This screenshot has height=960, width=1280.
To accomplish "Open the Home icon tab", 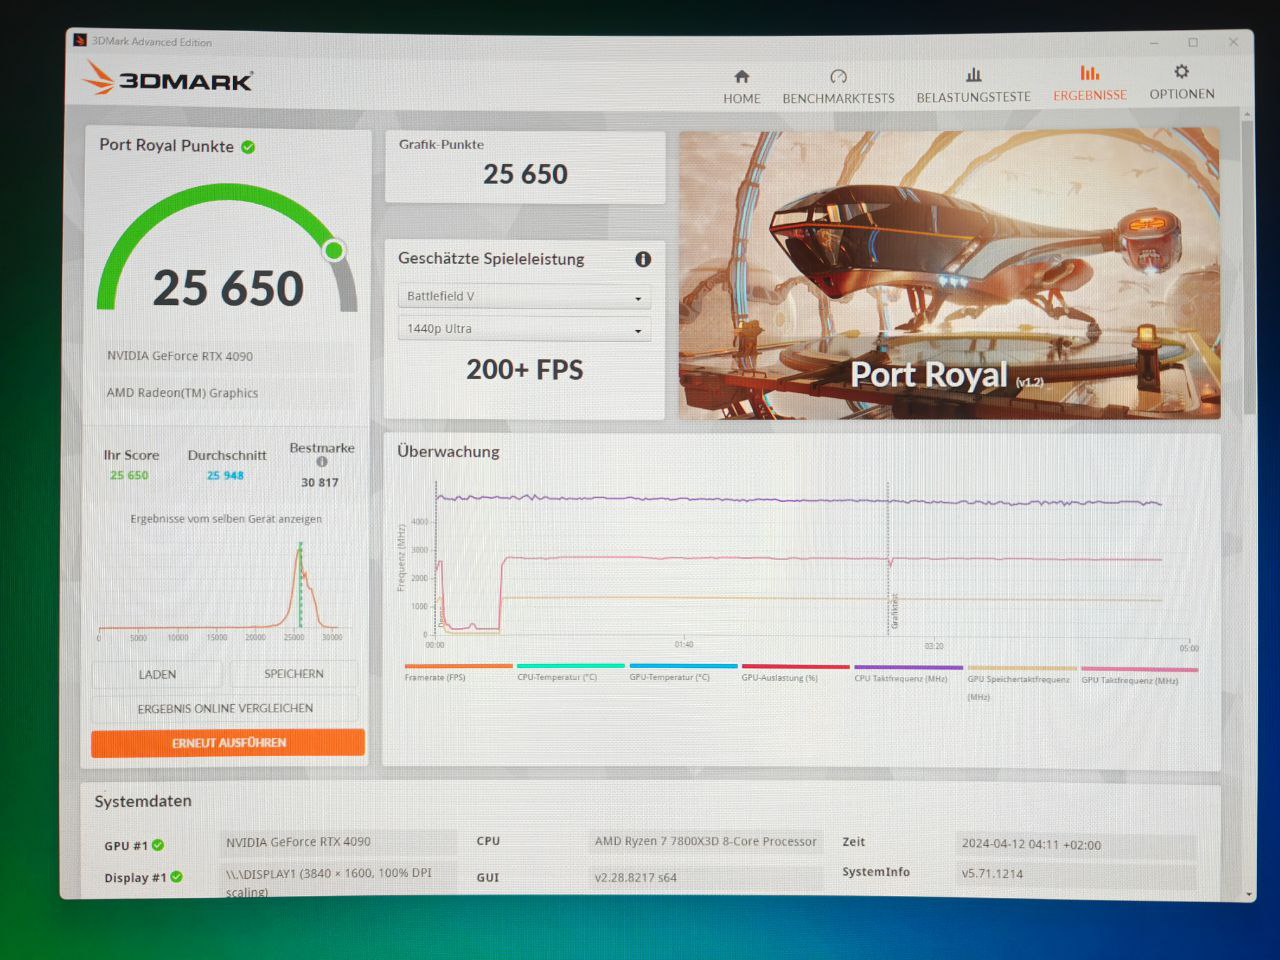I will tap(742, 76).
